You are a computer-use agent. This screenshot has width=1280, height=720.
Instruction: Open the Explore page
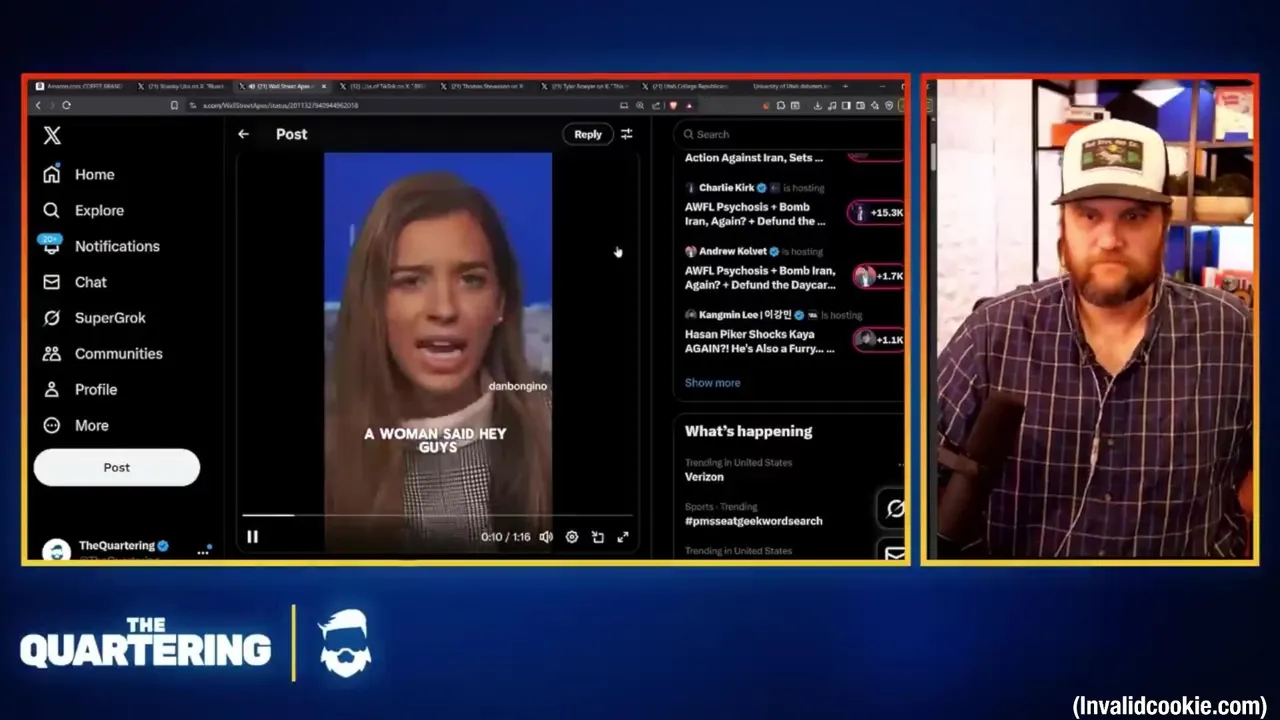[84, 210]
